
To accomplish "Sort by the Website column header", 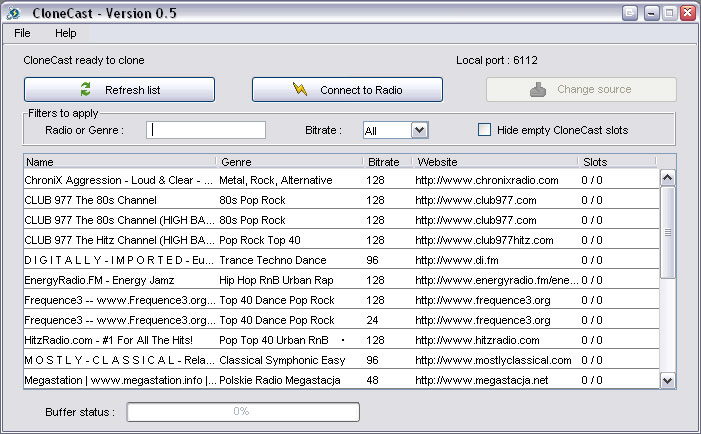I will pos(494,162).
